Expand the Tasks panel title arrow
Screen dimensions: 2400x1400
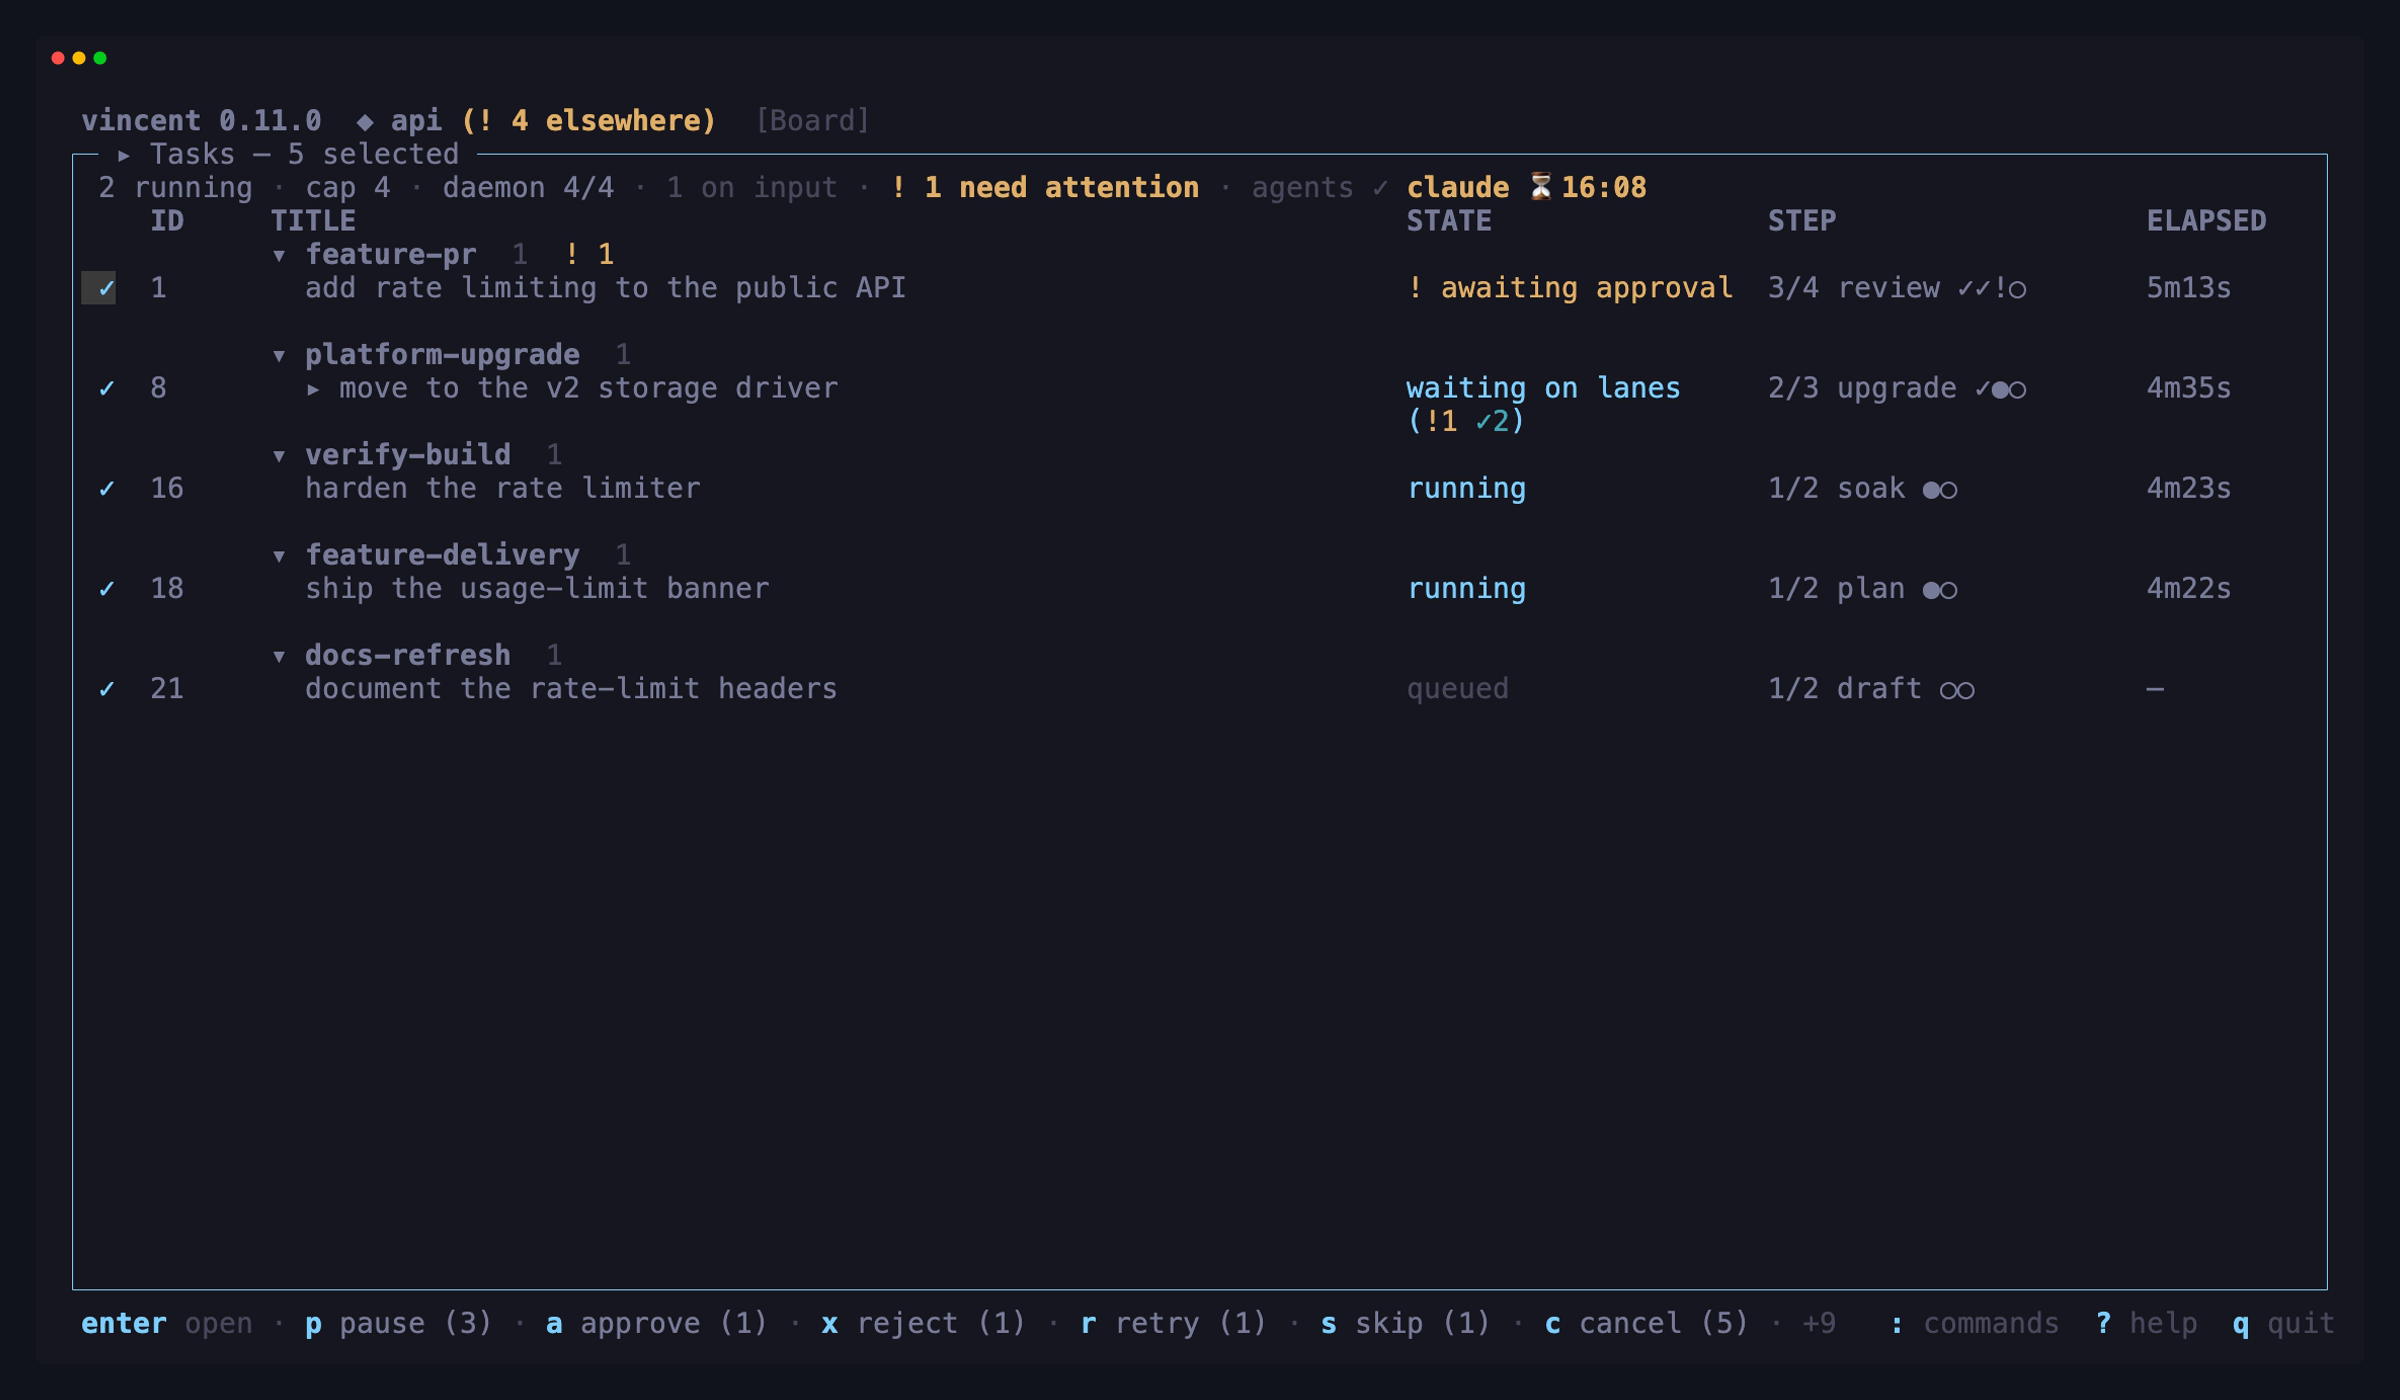[x=124, y=155]
